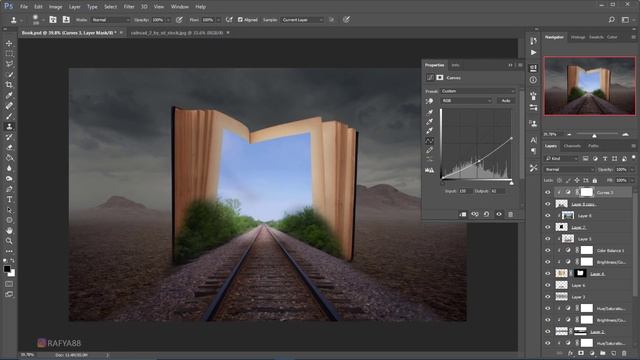This screenshot has width=640, height=360.
Task: Open the File menu
Action: click(24, 7)
